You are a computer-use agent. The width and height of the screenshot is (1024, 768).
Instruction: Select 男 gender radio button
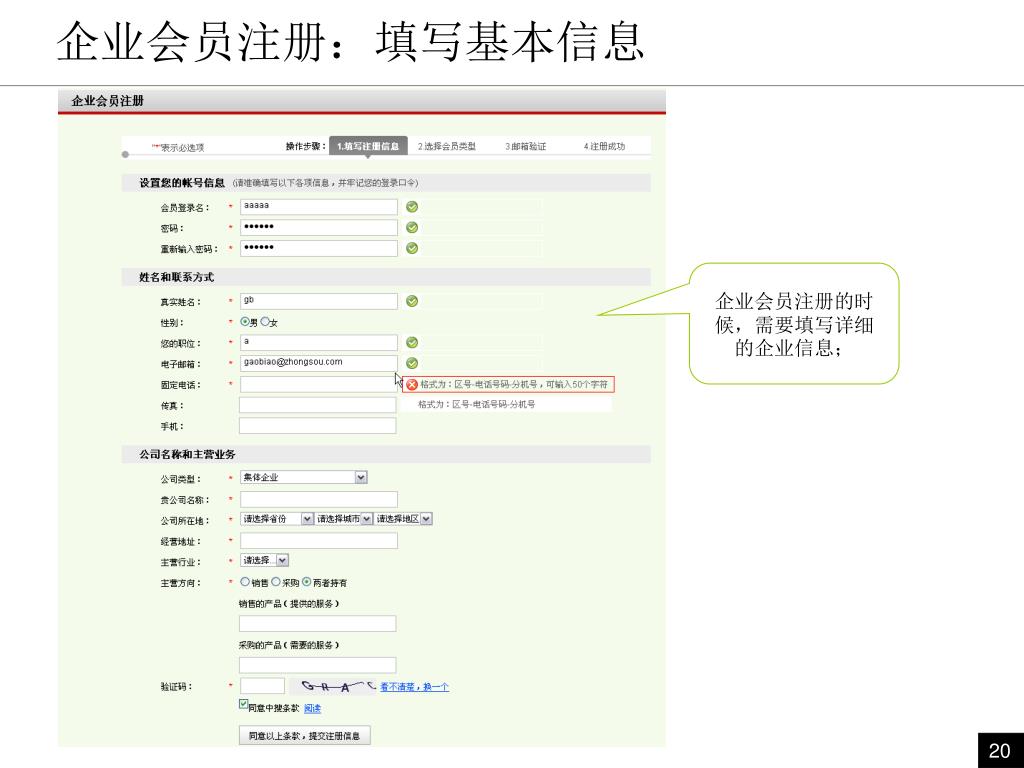(245, 321)
